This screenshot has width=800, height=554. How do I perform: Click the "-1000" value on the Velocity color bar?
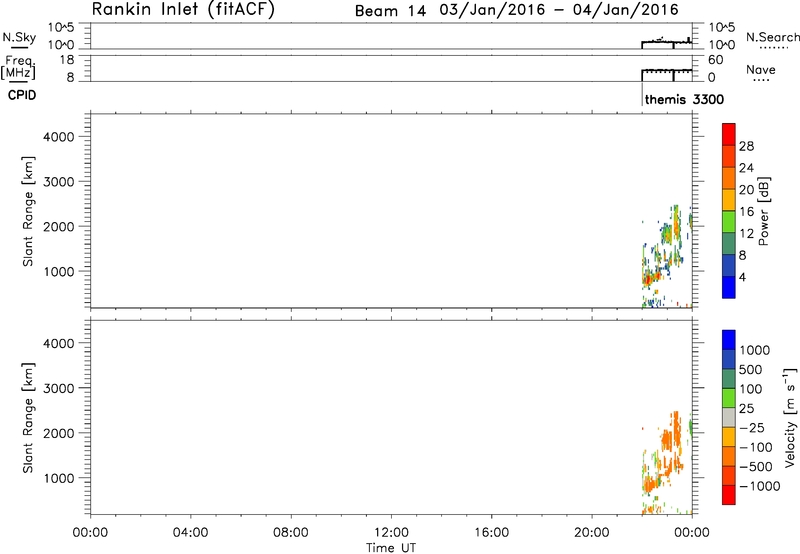(760, 486)
